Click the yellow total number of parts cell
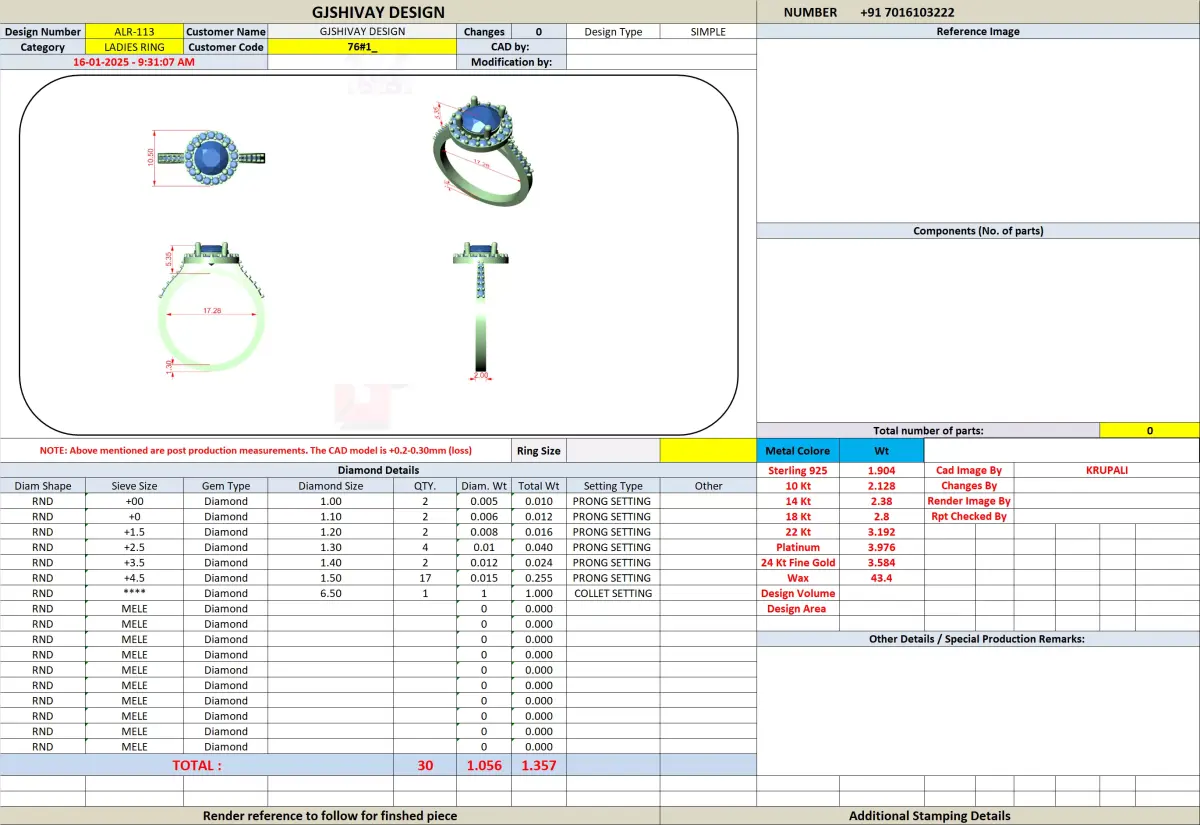Viewport: 1200px width, 825px height. (x=1149, y=431)
